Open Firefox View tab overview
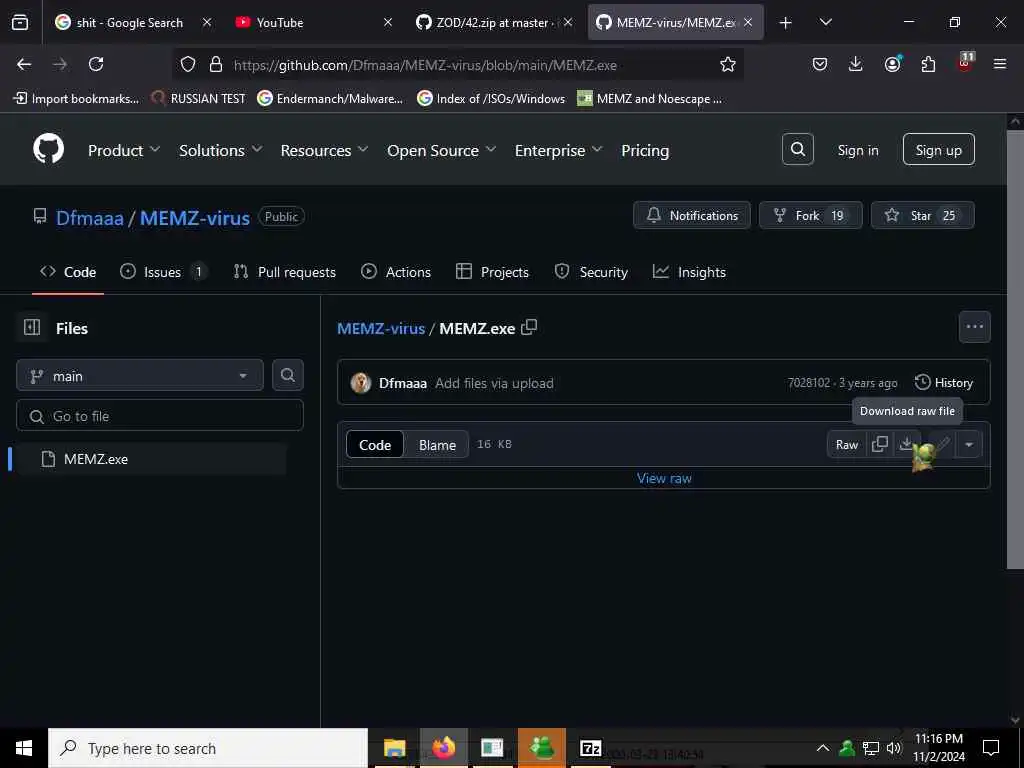The width and height of the screenshot is (1024, 768). (20, 22)
